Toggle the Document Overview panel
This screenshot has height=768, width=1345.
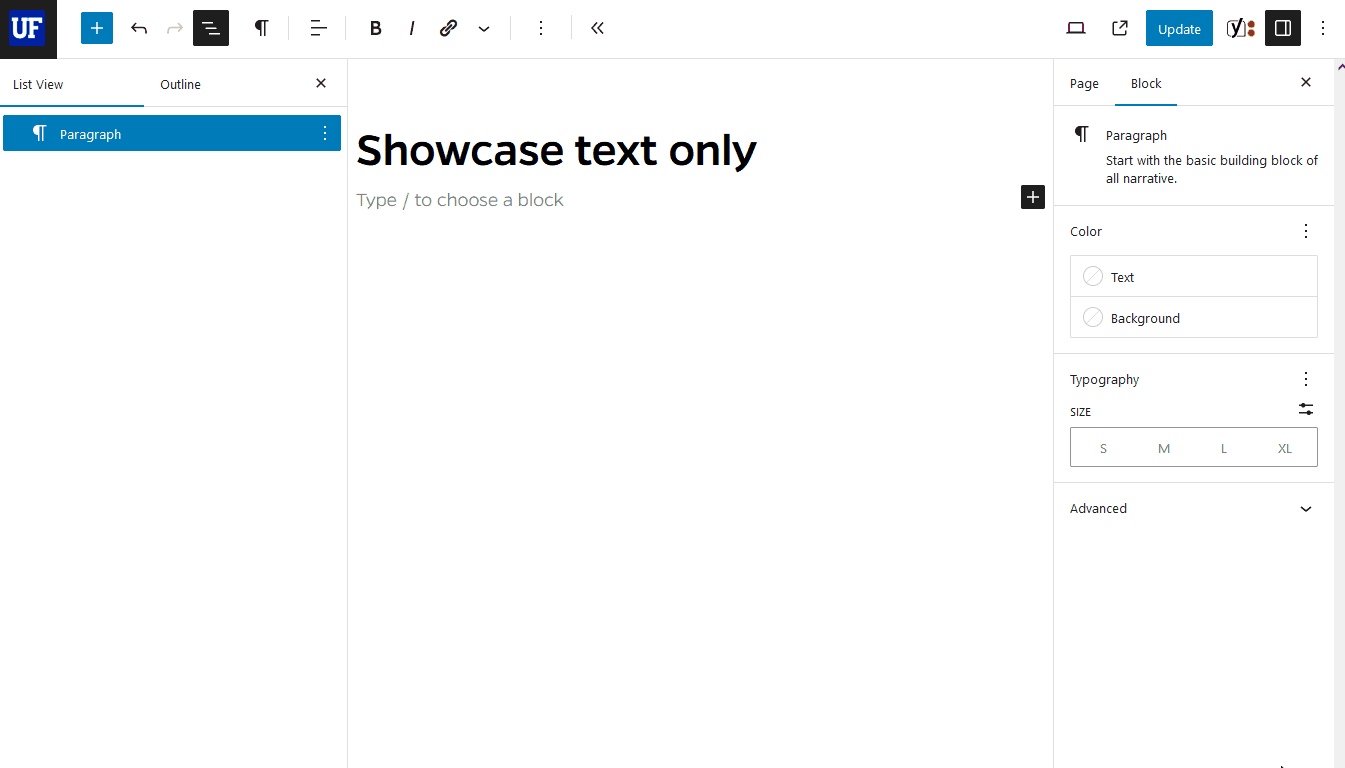click(x=210, y=28)
